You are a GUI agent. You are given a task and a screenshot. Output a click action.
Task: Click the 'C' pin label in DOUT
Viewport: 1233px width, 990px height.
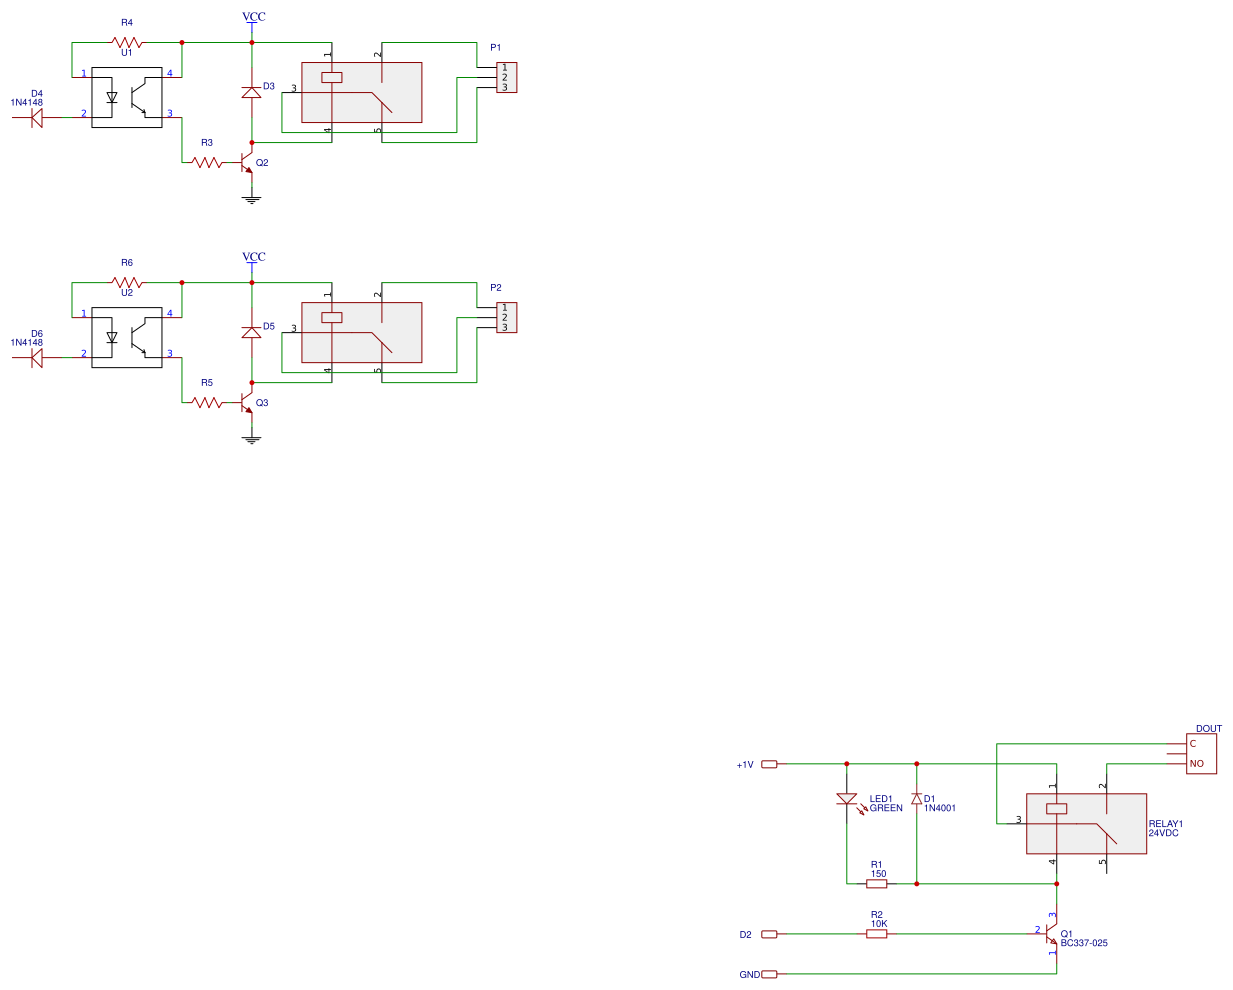tap(1193, 744)
